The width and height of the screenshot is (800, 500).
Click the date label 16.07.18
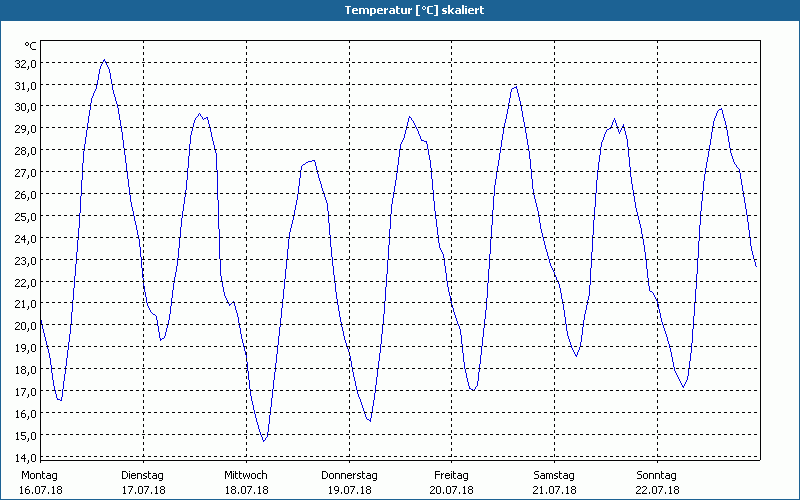(41, 490)
